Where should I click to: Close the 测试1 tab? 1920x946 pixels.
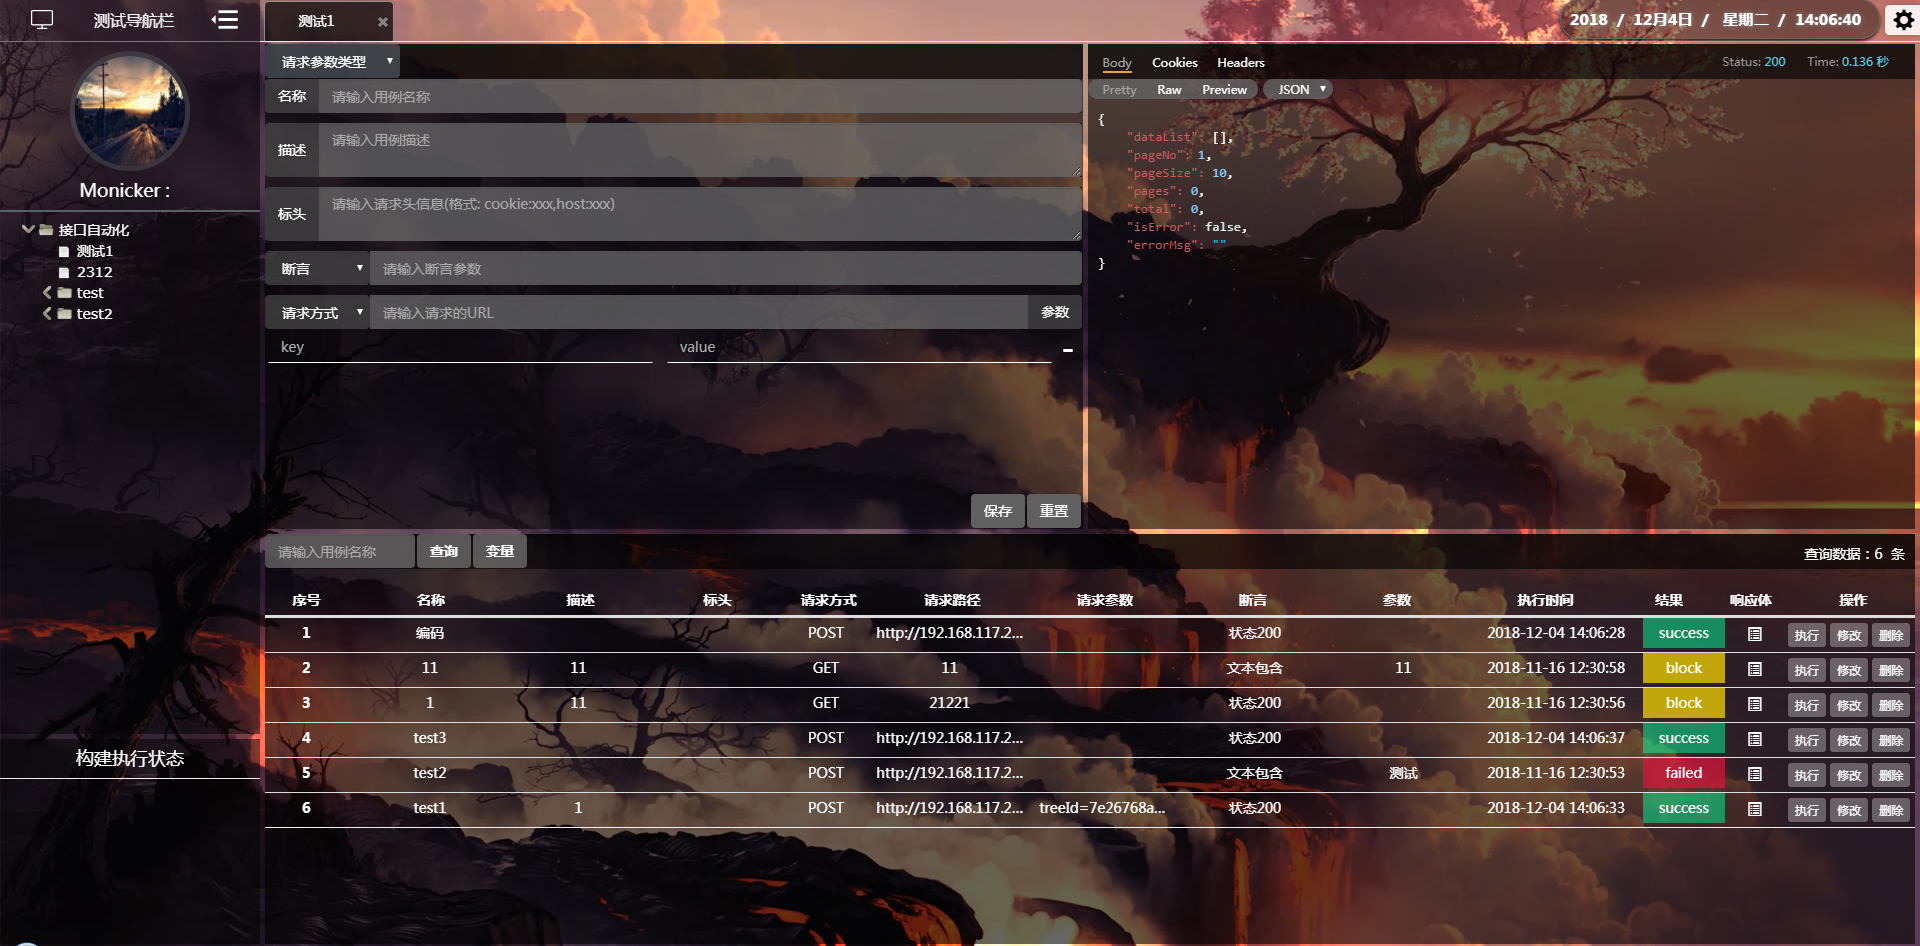(x=382, y=22)
